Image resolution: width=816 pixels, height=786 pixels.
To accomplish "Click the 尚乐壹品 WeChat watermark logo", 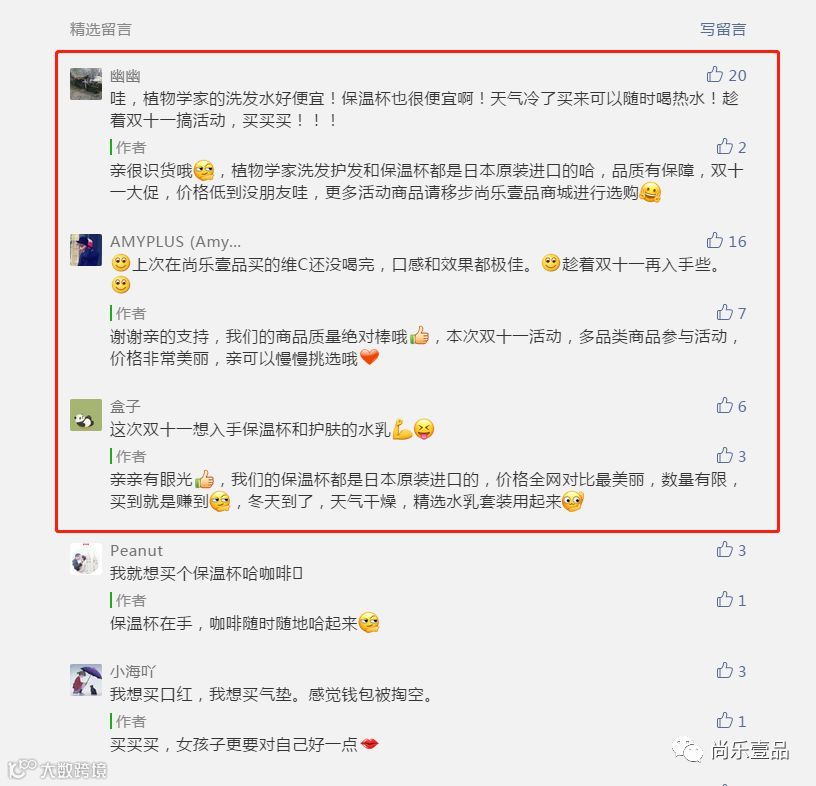I will point(731,750).
